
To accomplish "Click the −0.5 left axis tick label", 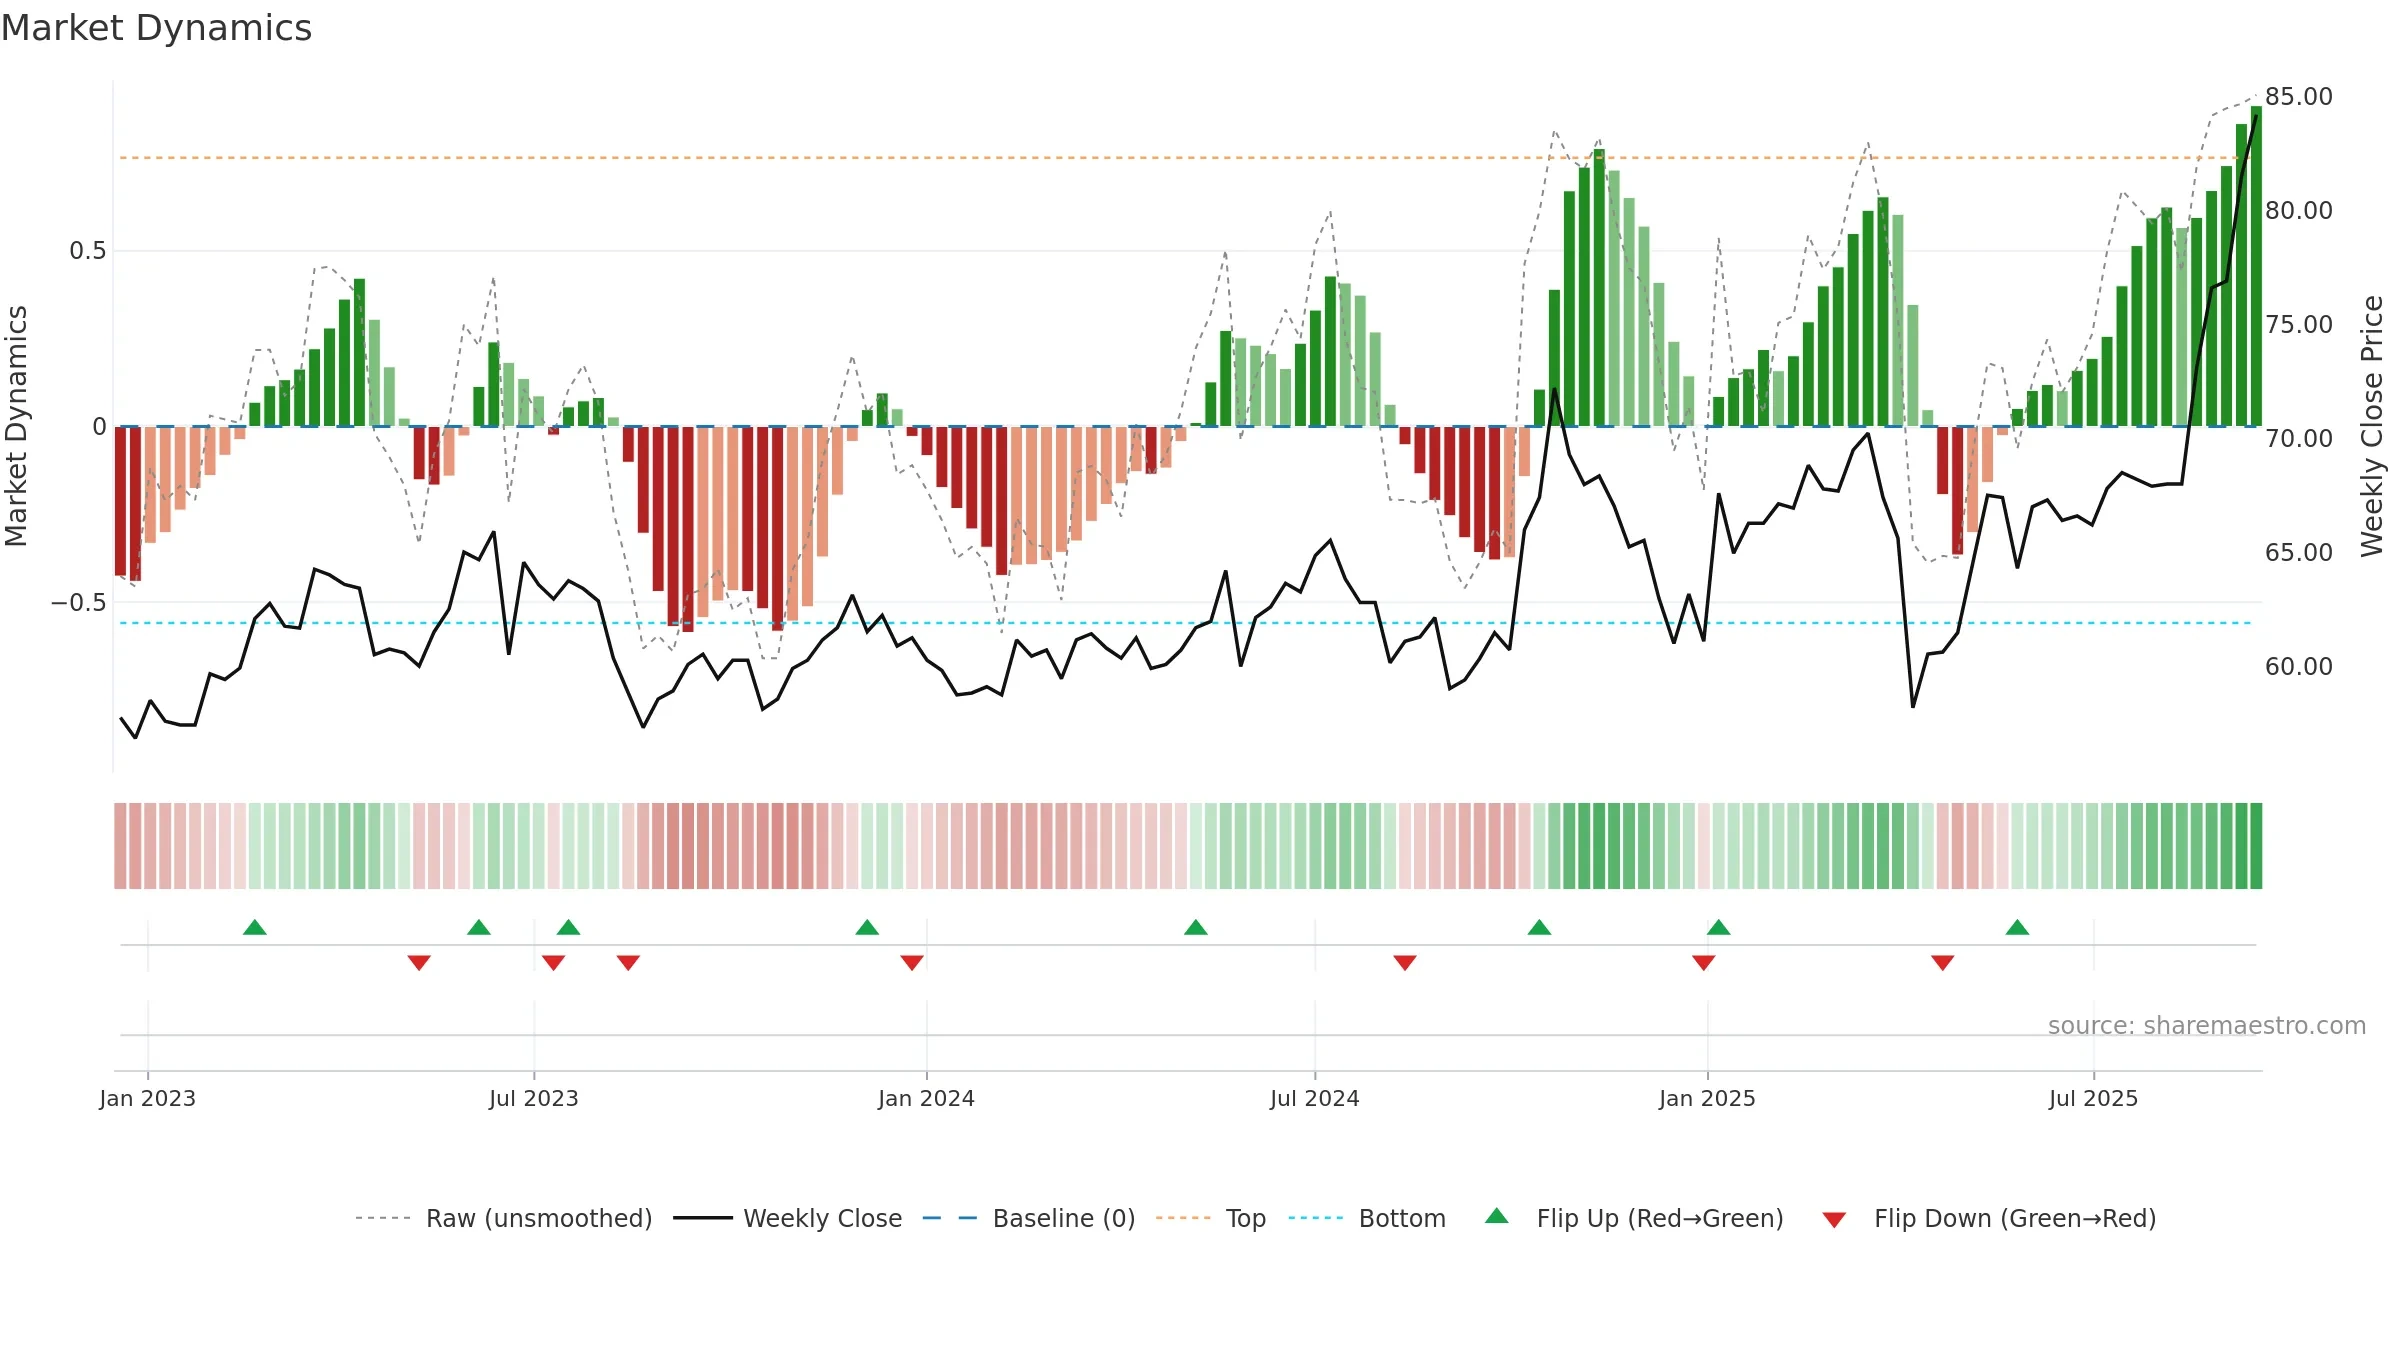I will point(79,602).
